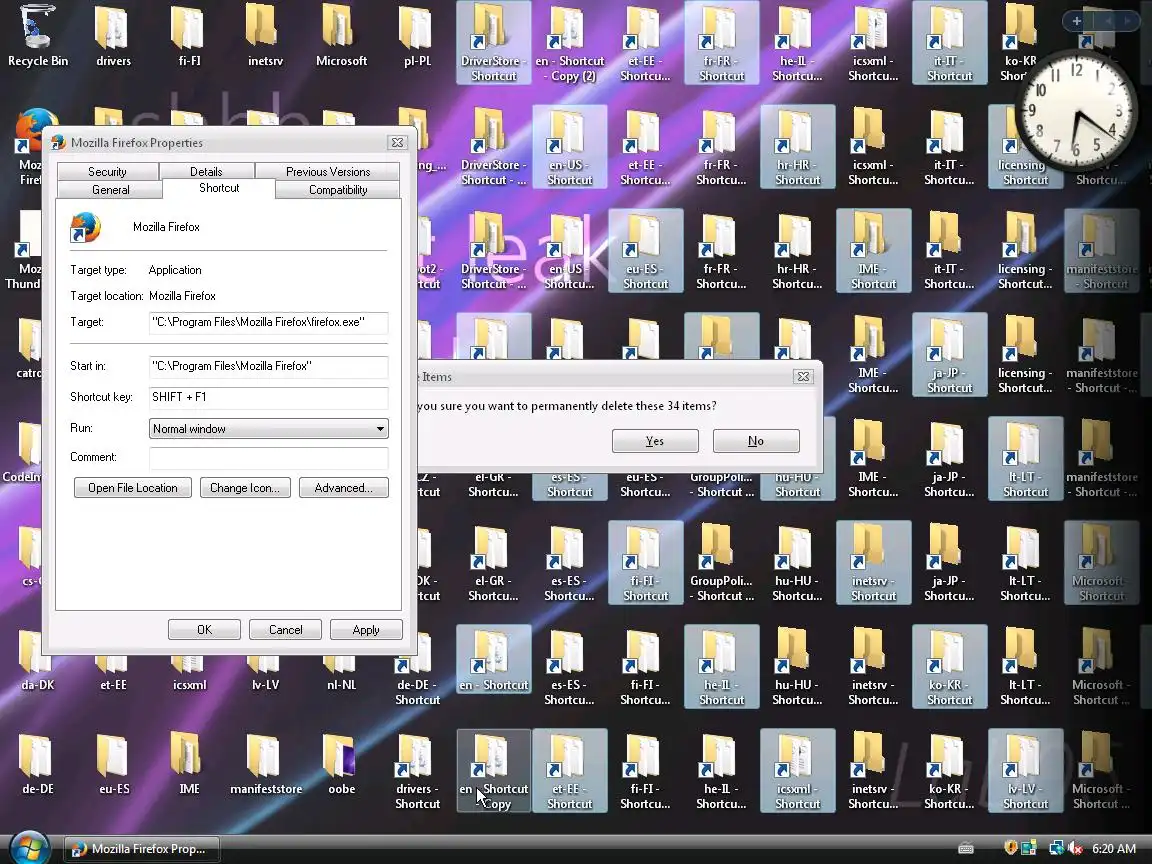1152x864 pixels.
Task: Select the ja-JP - Shortcut highlighted icon
Action: 949,355
